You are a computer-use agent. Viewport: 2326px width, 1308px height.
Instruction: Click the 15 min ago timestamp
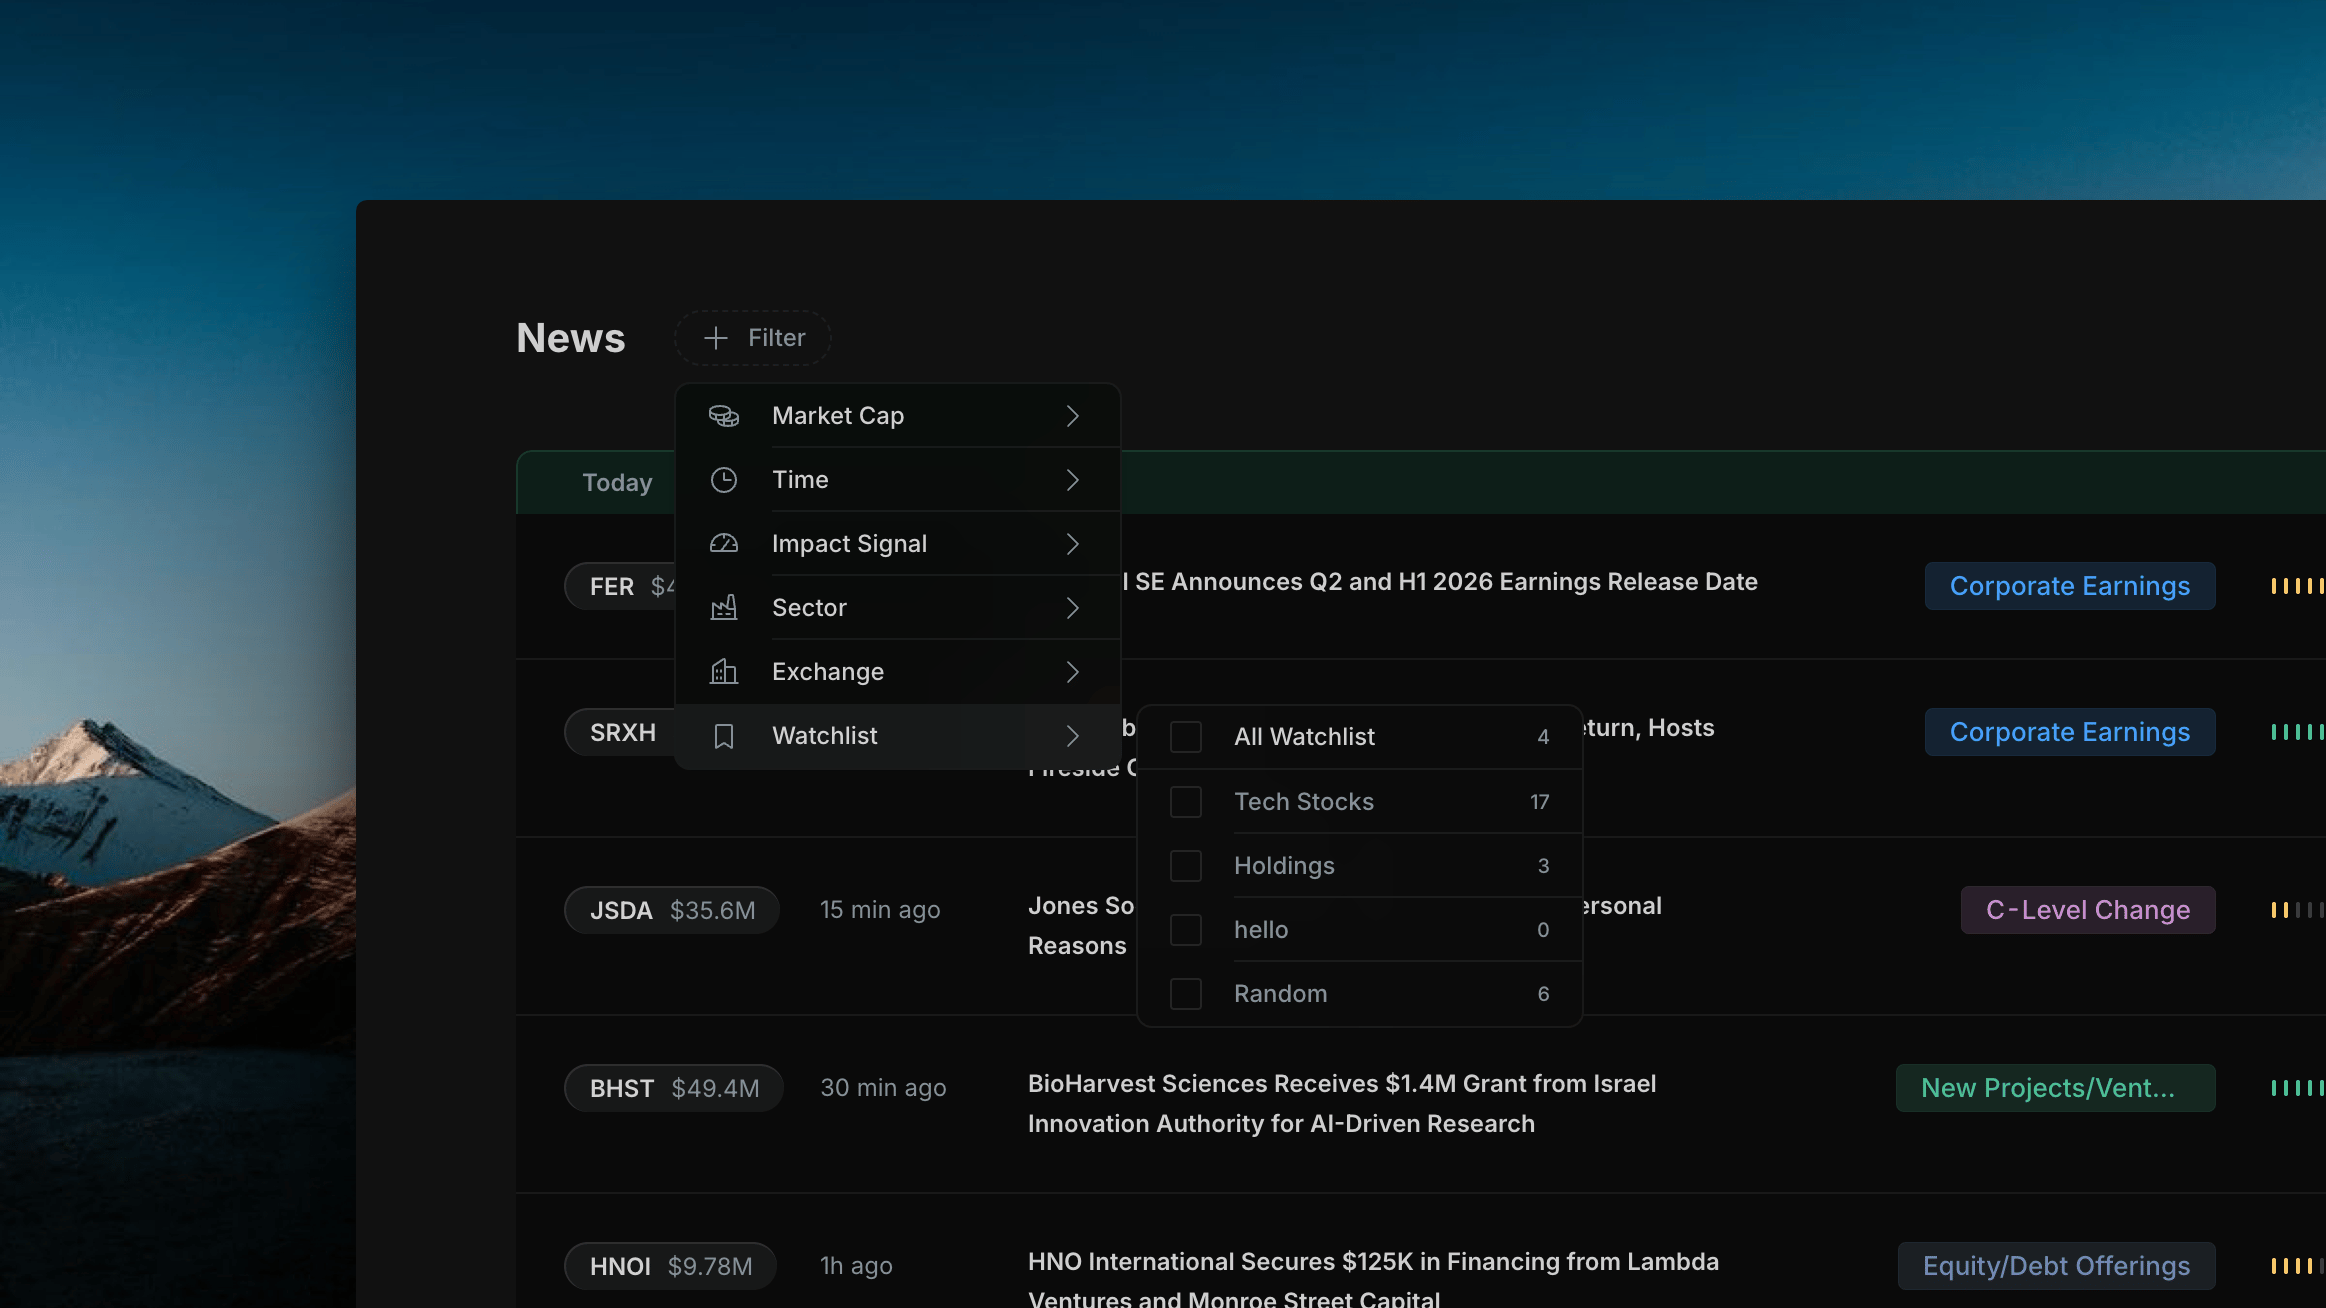[x=880, y=910]
